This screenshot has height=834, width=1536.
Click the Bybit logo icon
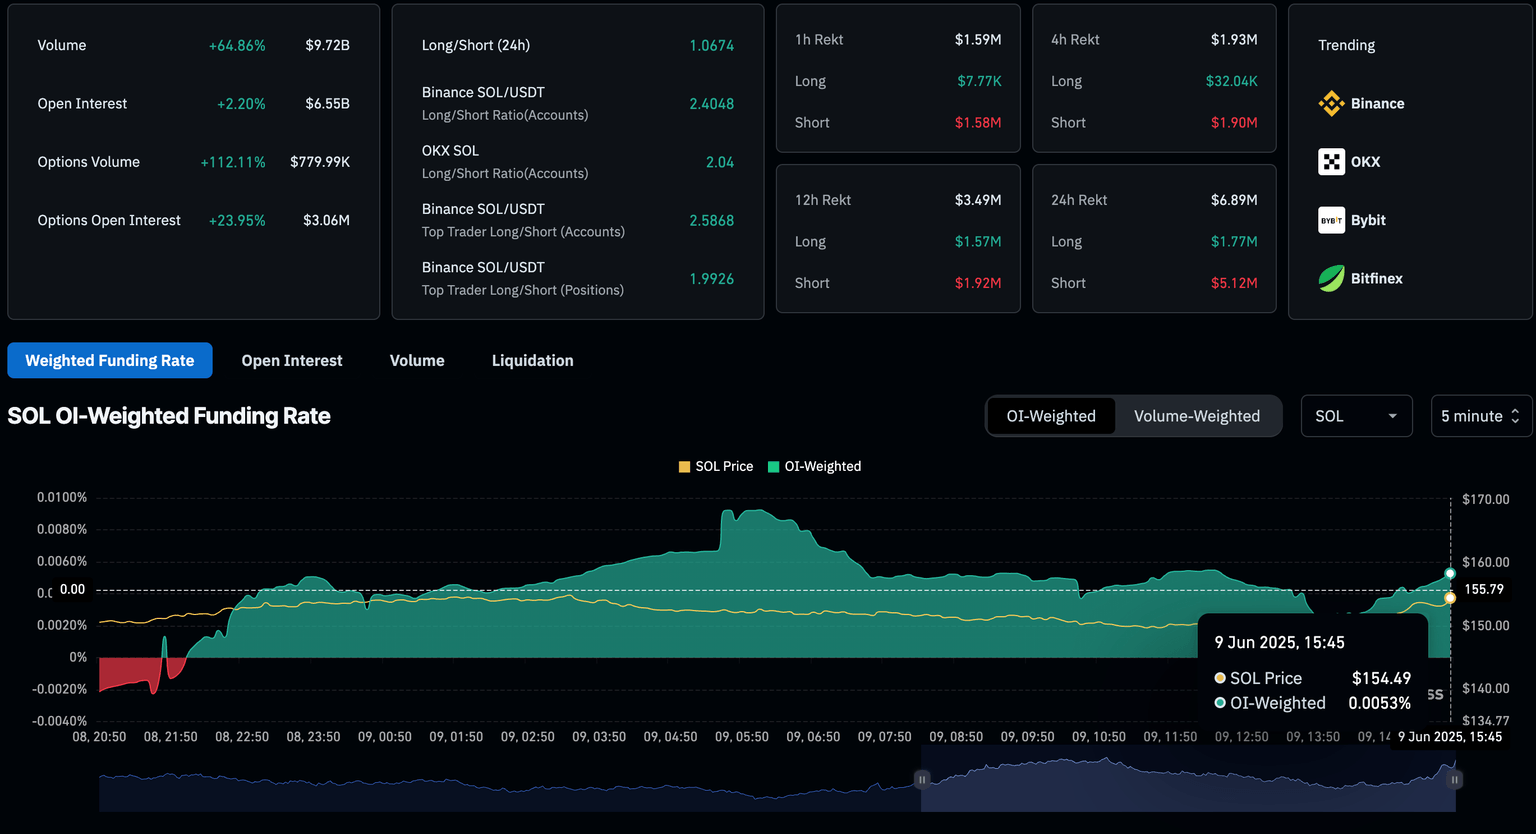(1331, 220)
